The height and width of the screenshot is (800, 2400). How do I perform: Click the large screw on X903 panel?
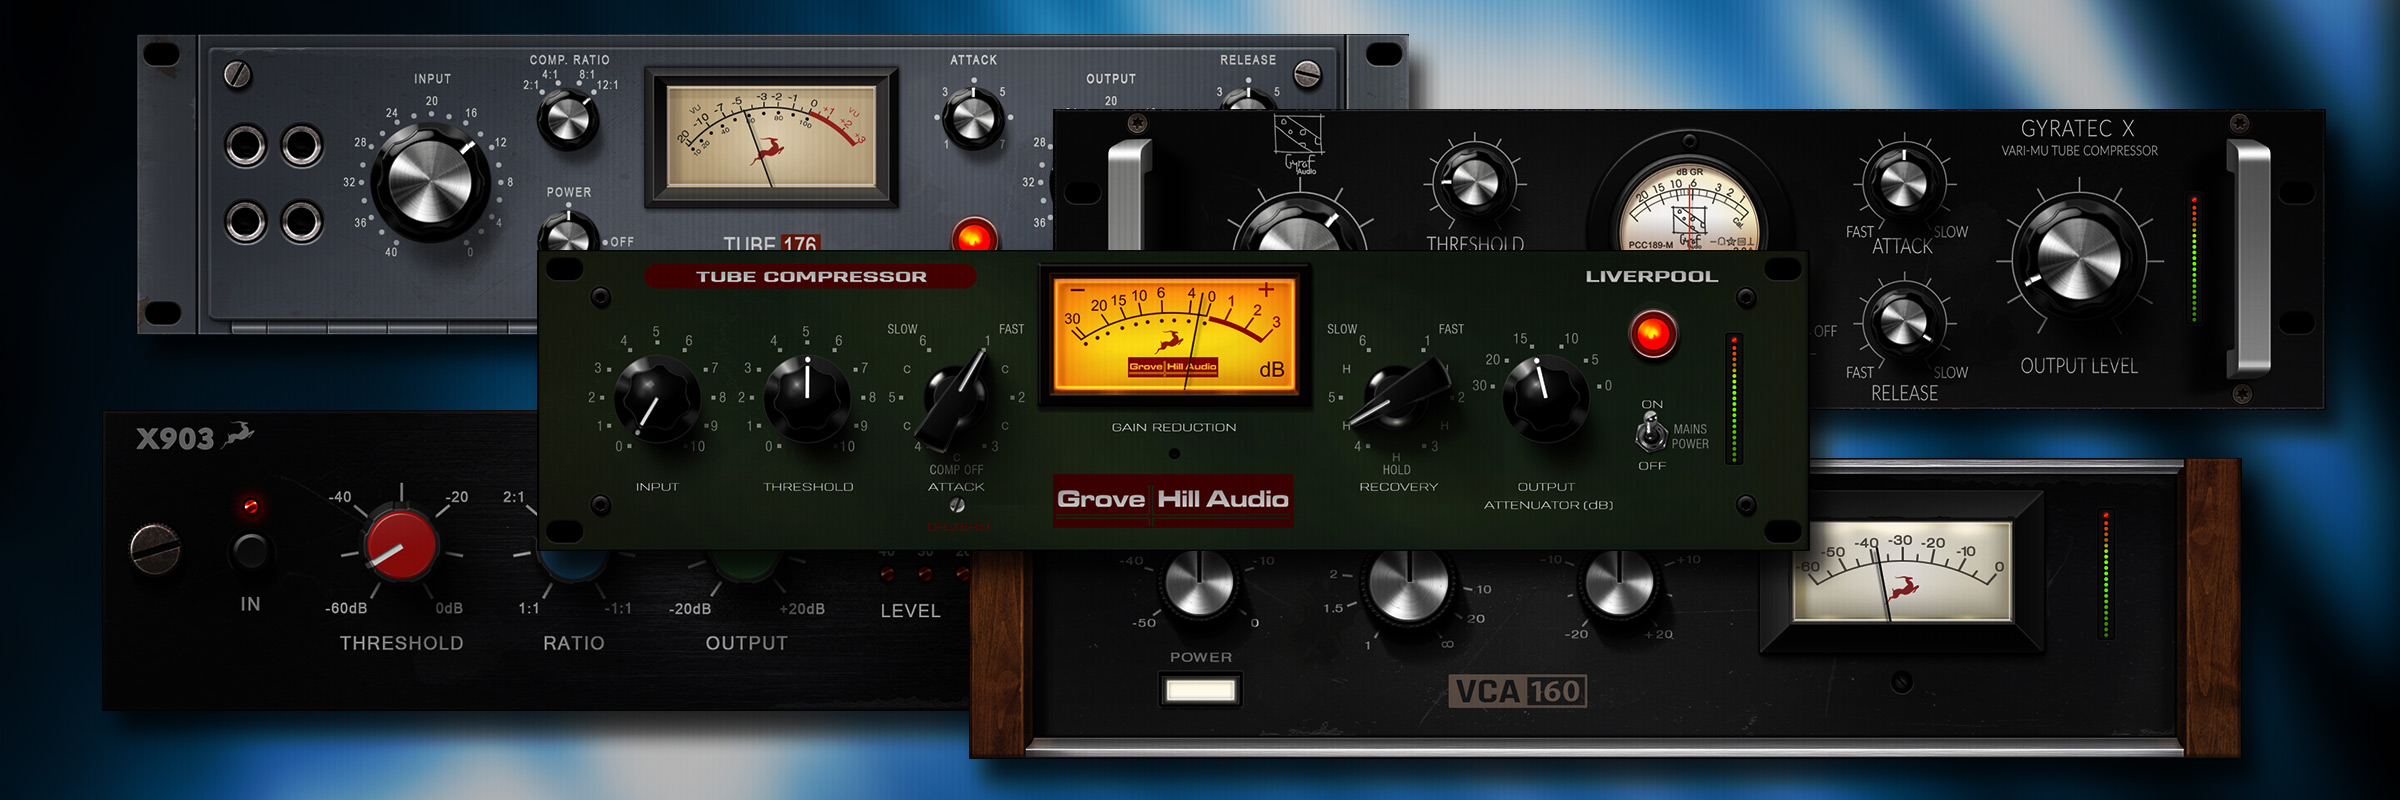point(155,549)
